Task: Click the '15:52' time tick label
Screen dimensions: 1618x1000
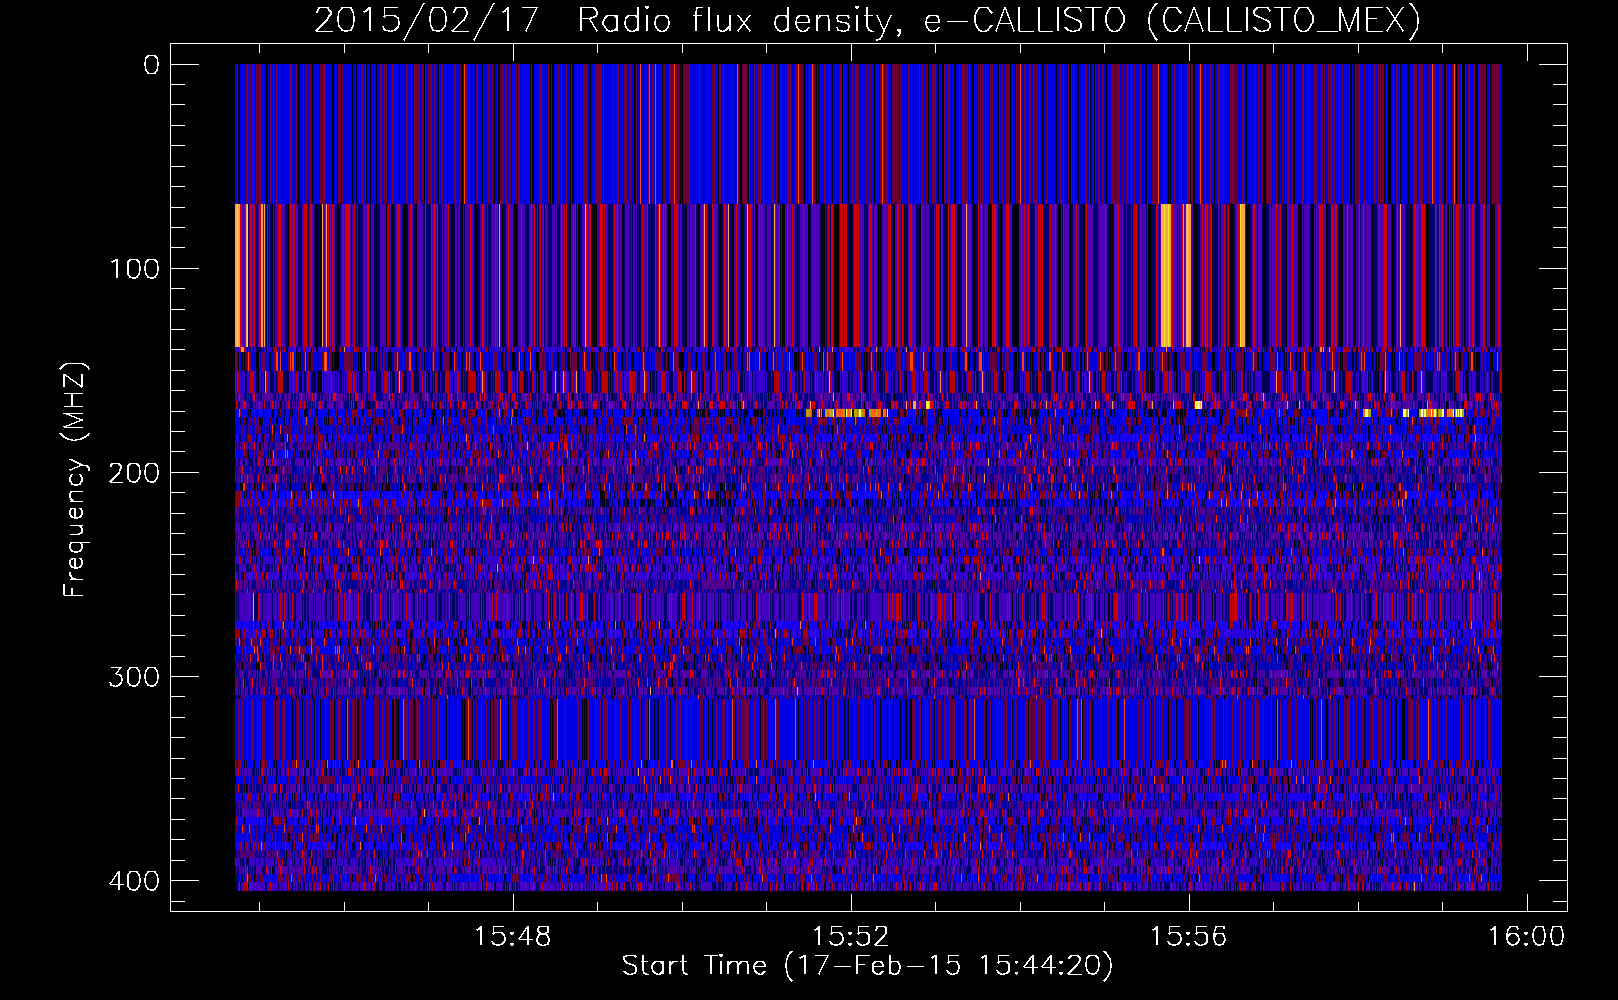Action: coord(851,937)
